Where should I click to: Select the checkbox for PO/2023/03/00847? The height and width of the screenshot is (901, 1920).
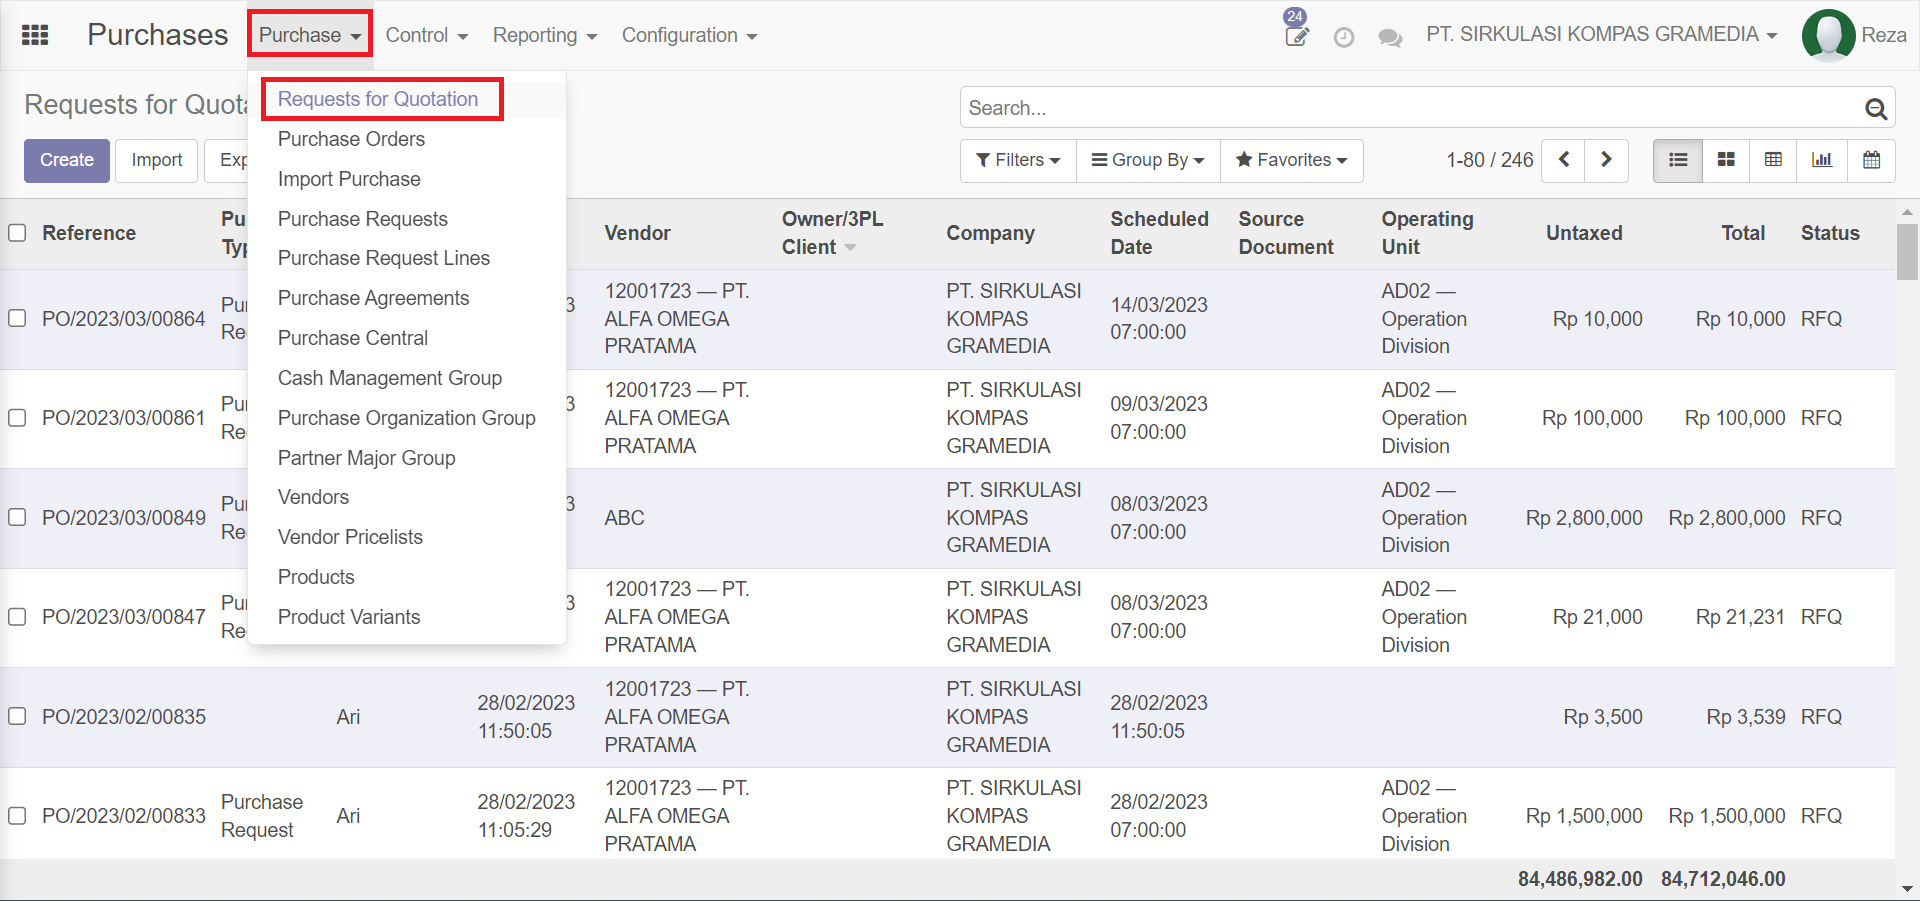[17, 617]
